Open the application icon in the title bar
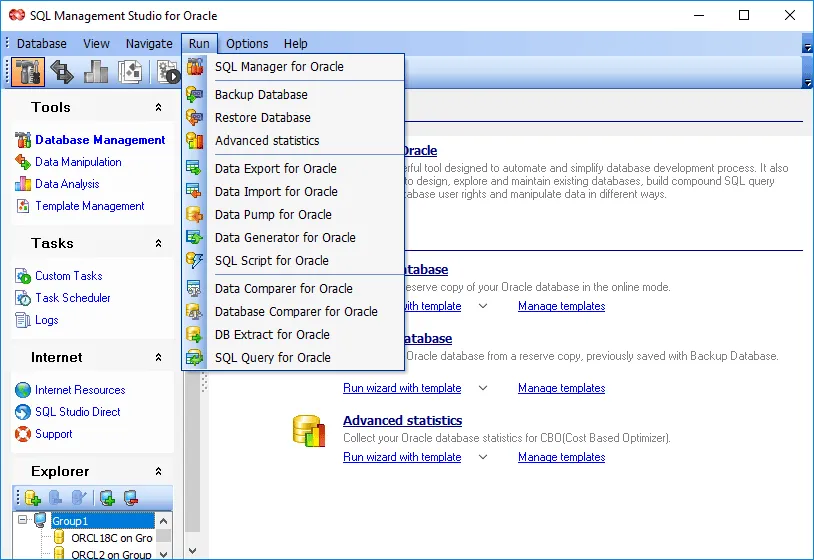814x560 pixels. [x=17, y=15]
